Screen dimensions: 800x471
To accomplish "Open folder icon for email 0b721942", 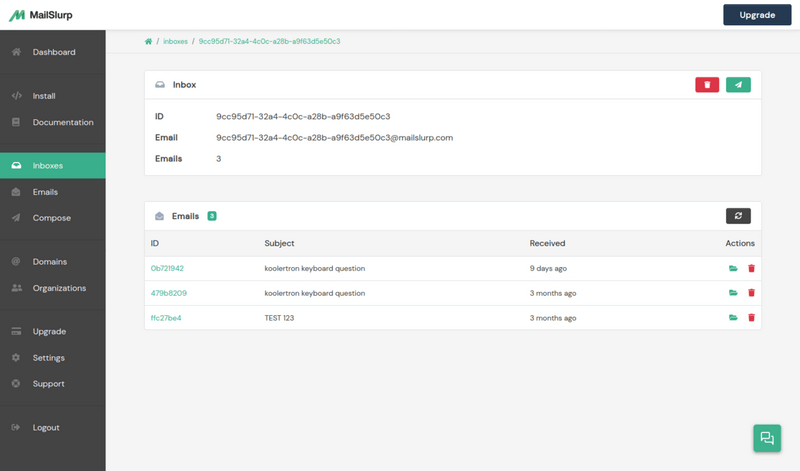I will (x=733, y=268).
